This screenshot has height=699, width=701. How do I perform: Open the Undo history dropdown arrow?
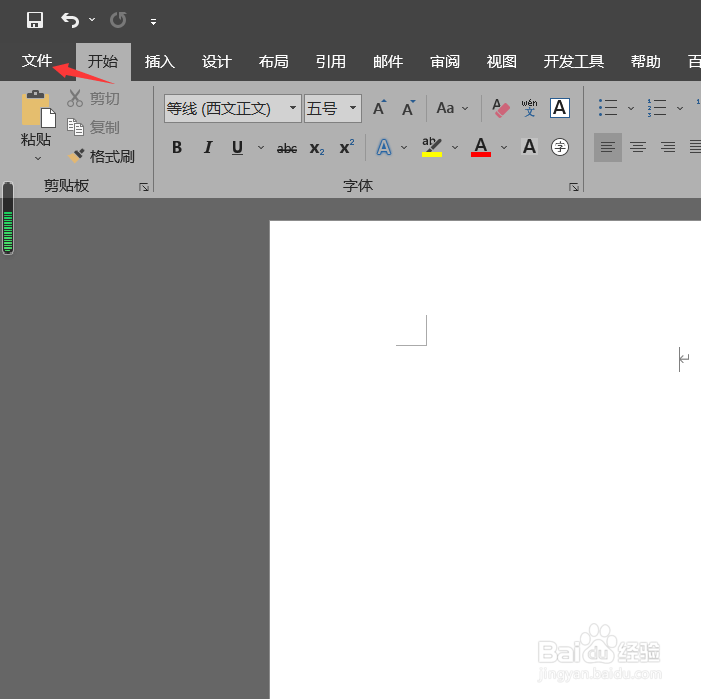coord(92,20)
